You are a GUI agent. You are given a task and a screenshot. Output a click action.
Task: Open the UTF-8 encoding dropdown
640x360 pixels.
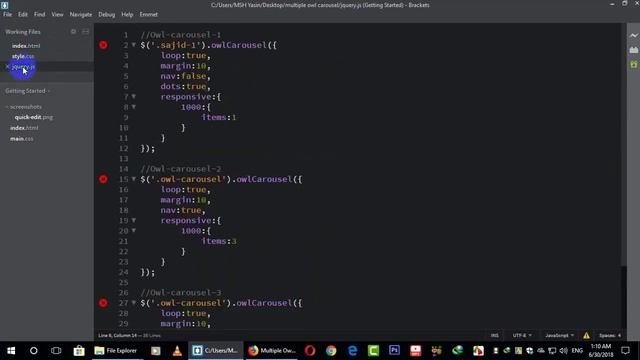pos(522,336)
